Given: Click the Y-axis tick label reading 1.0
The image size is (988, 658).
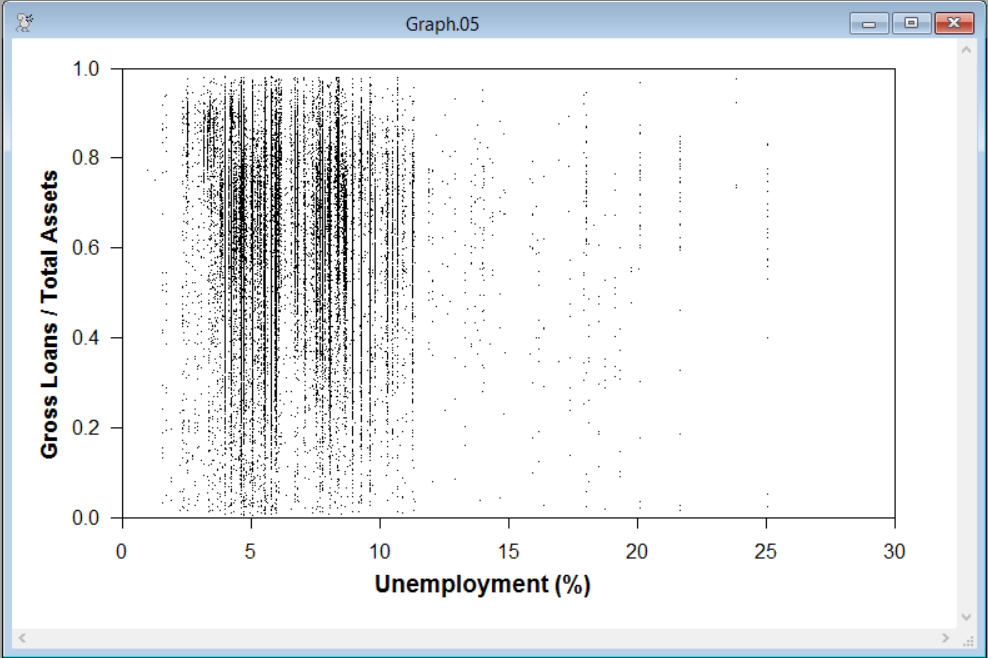Looking at the screenshot, I should coord(88,68).
